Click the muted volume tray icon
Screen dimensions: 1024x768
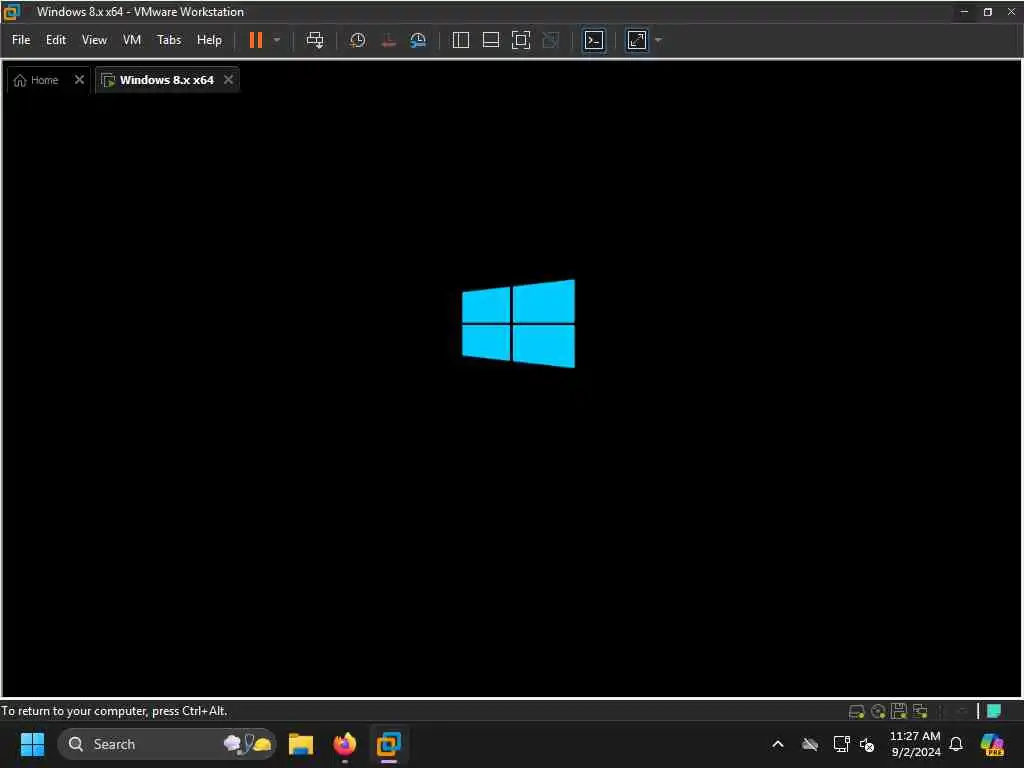coord(867,744)
